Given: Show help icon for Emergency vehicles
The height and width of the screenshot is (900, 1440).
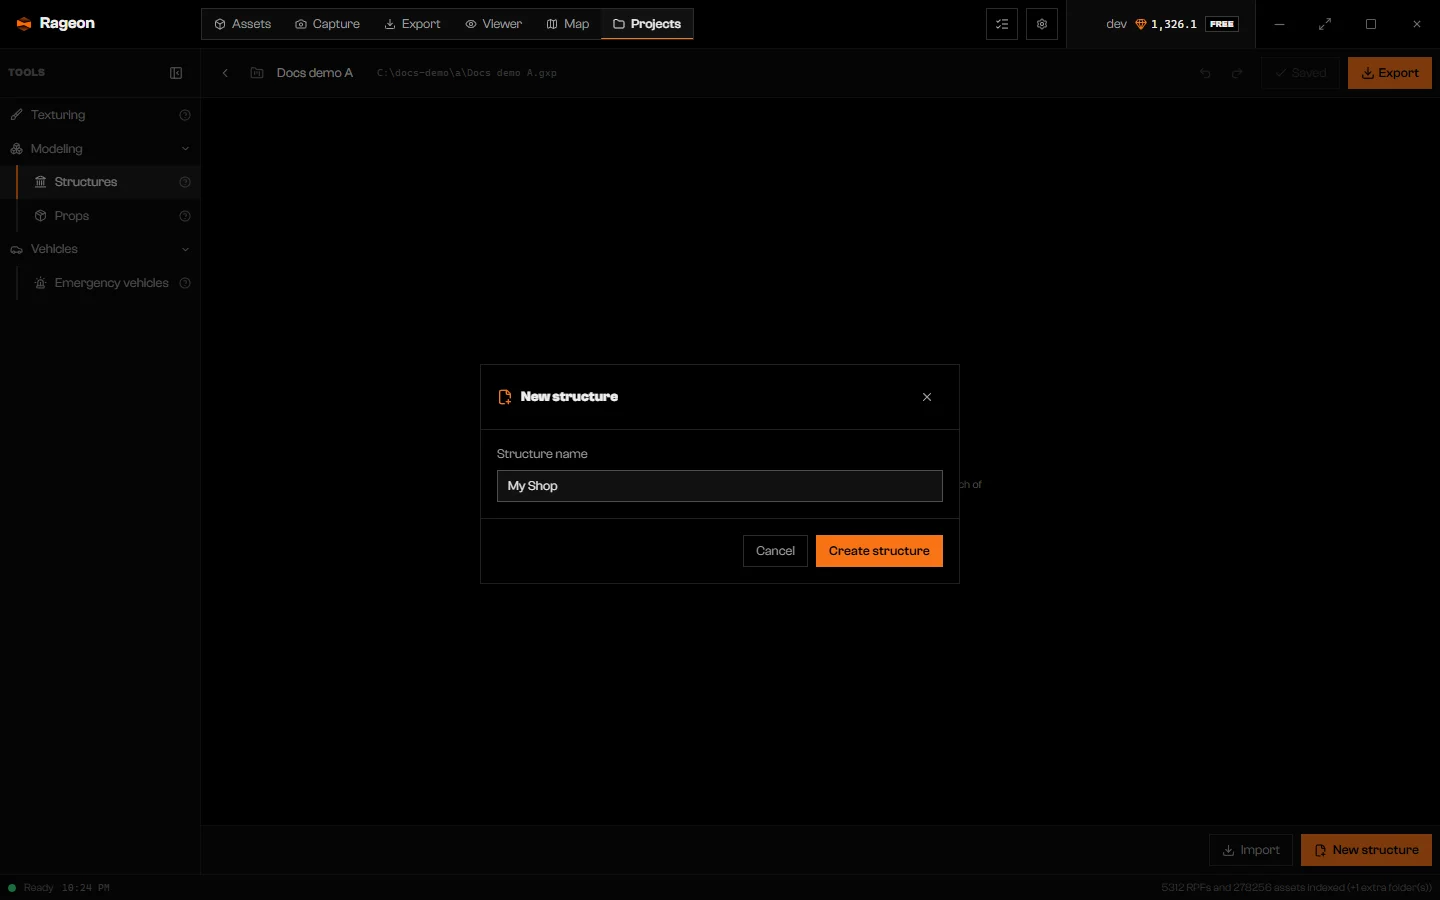Looking at the screenshot, I should point(185,283).
